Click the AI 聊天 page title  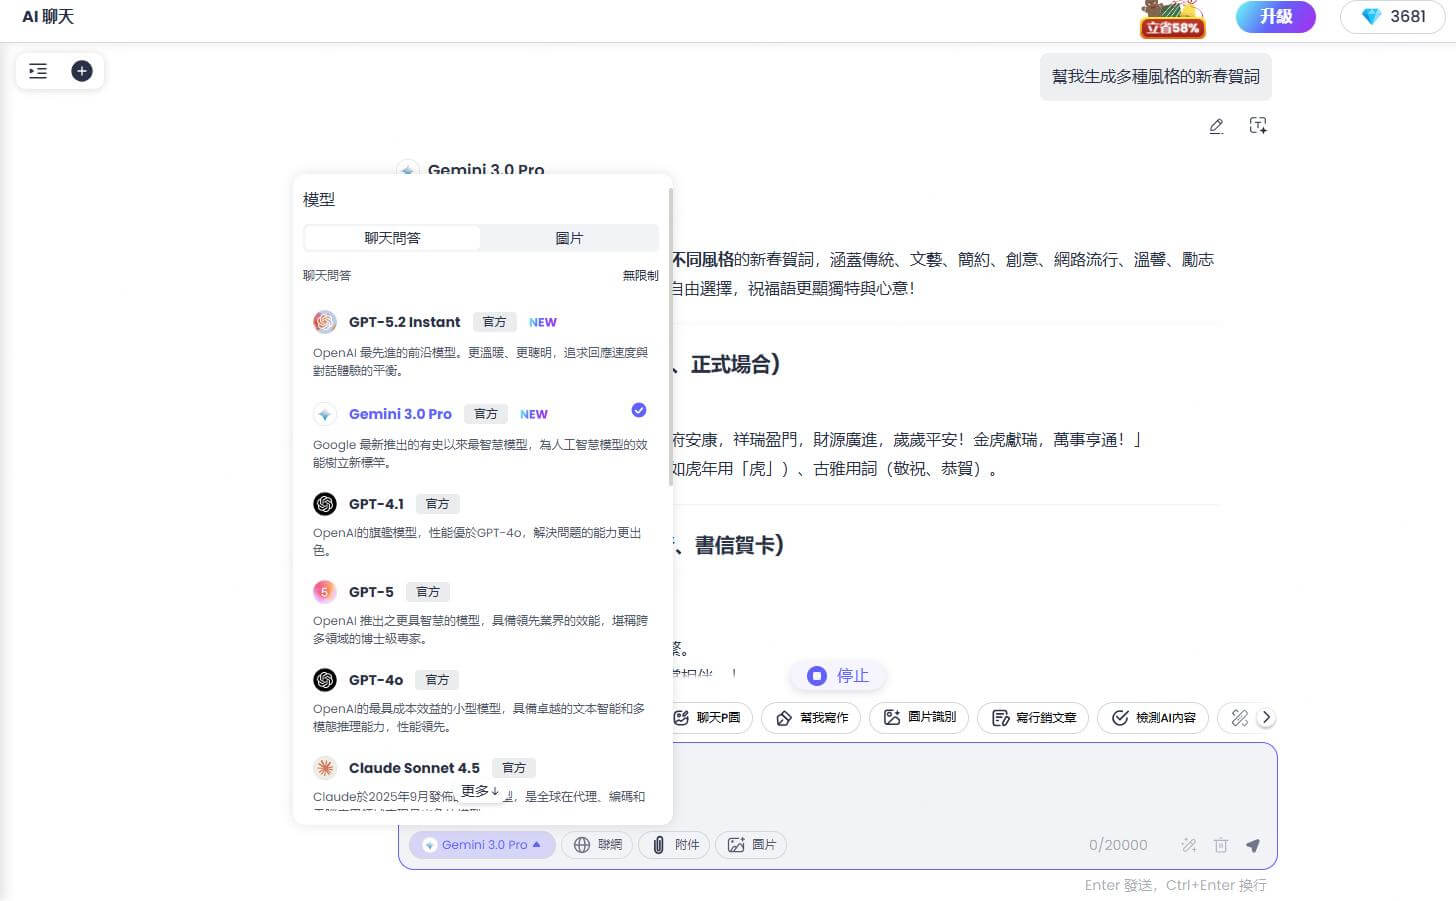tap(48, 17)
